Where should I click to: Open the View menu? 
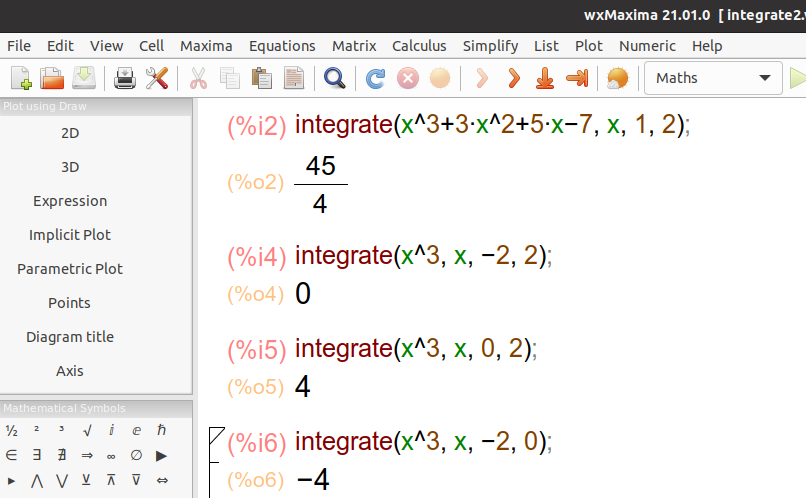coord(106,46)
